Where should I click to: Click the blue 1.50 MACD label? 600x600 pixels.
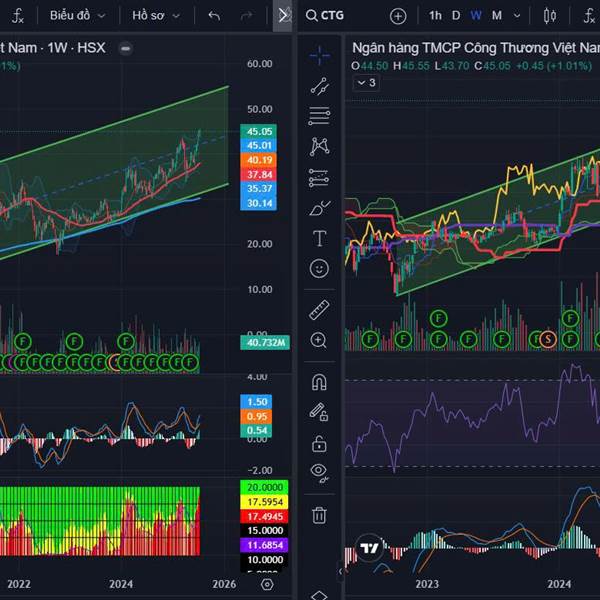(256, 402)
